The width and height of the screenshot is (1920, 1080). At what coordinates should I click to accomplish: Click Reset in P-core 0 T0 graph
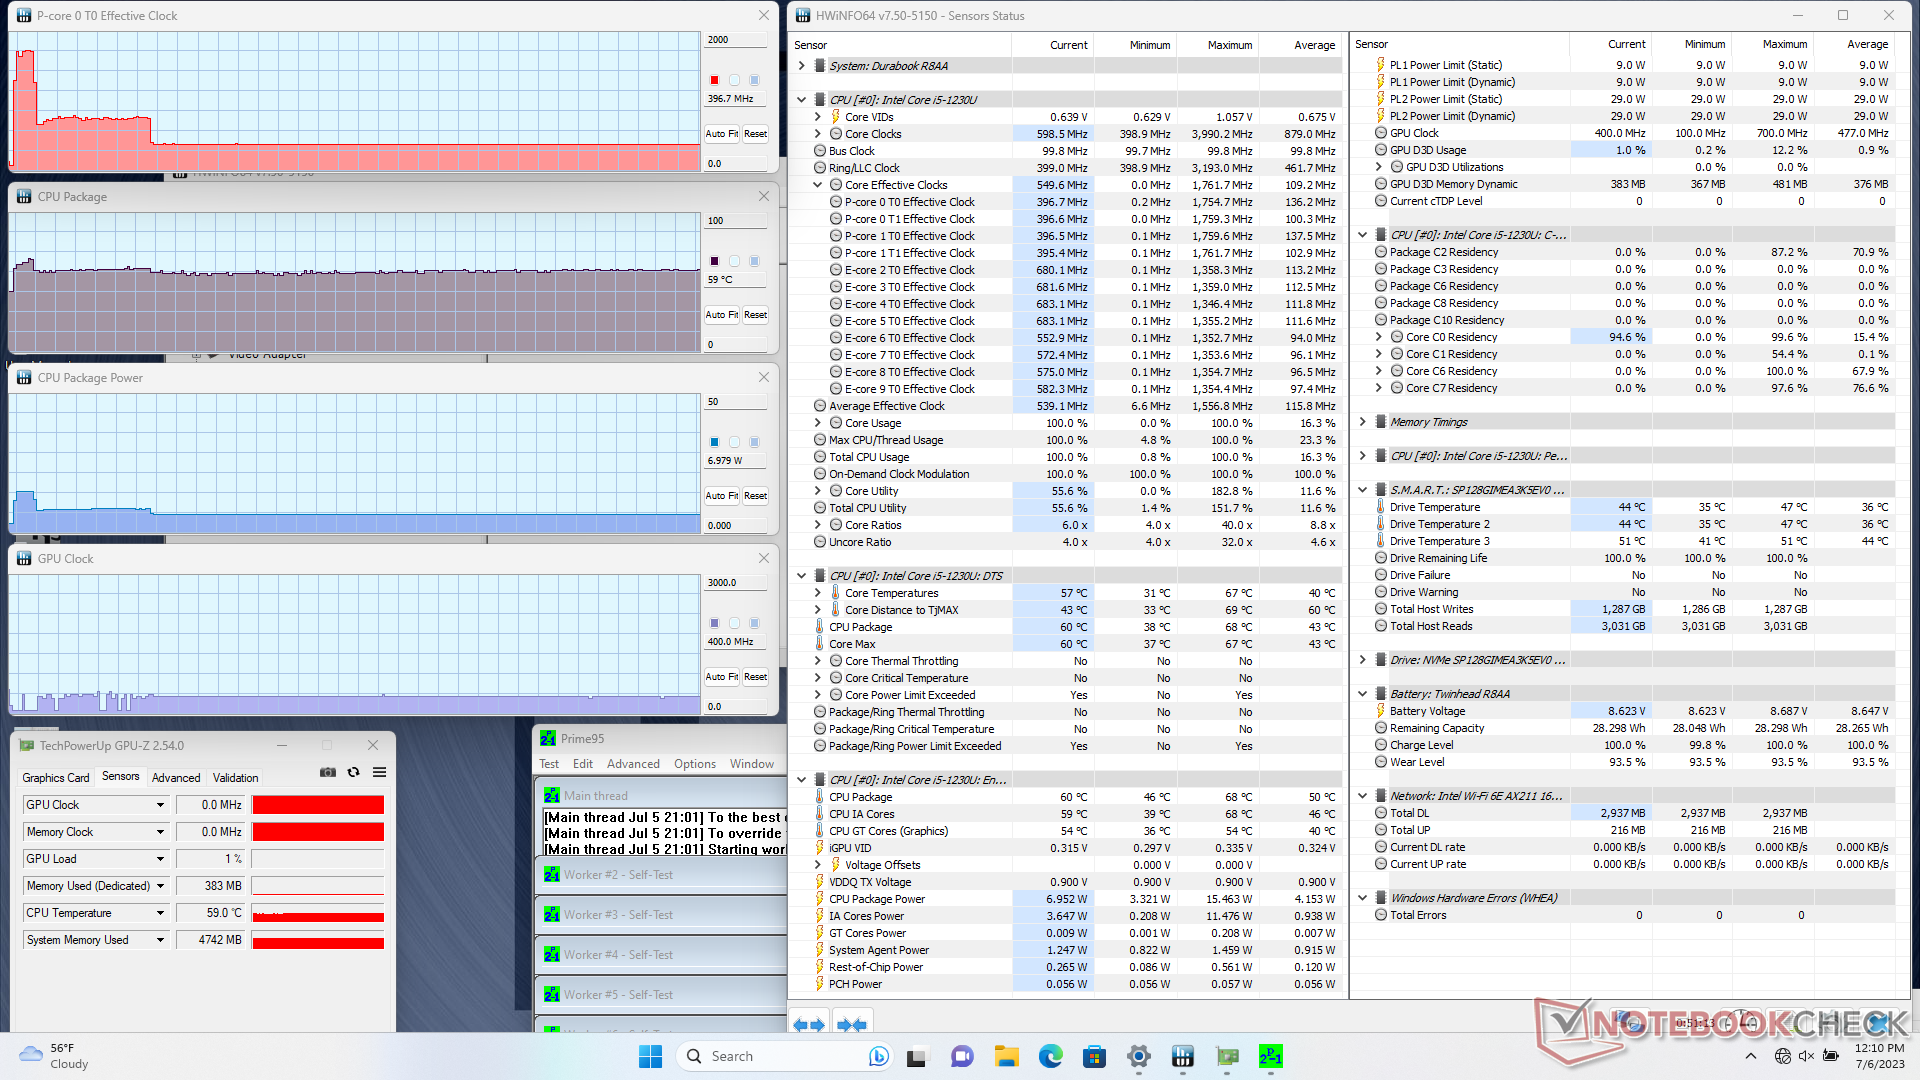[755, 134]
